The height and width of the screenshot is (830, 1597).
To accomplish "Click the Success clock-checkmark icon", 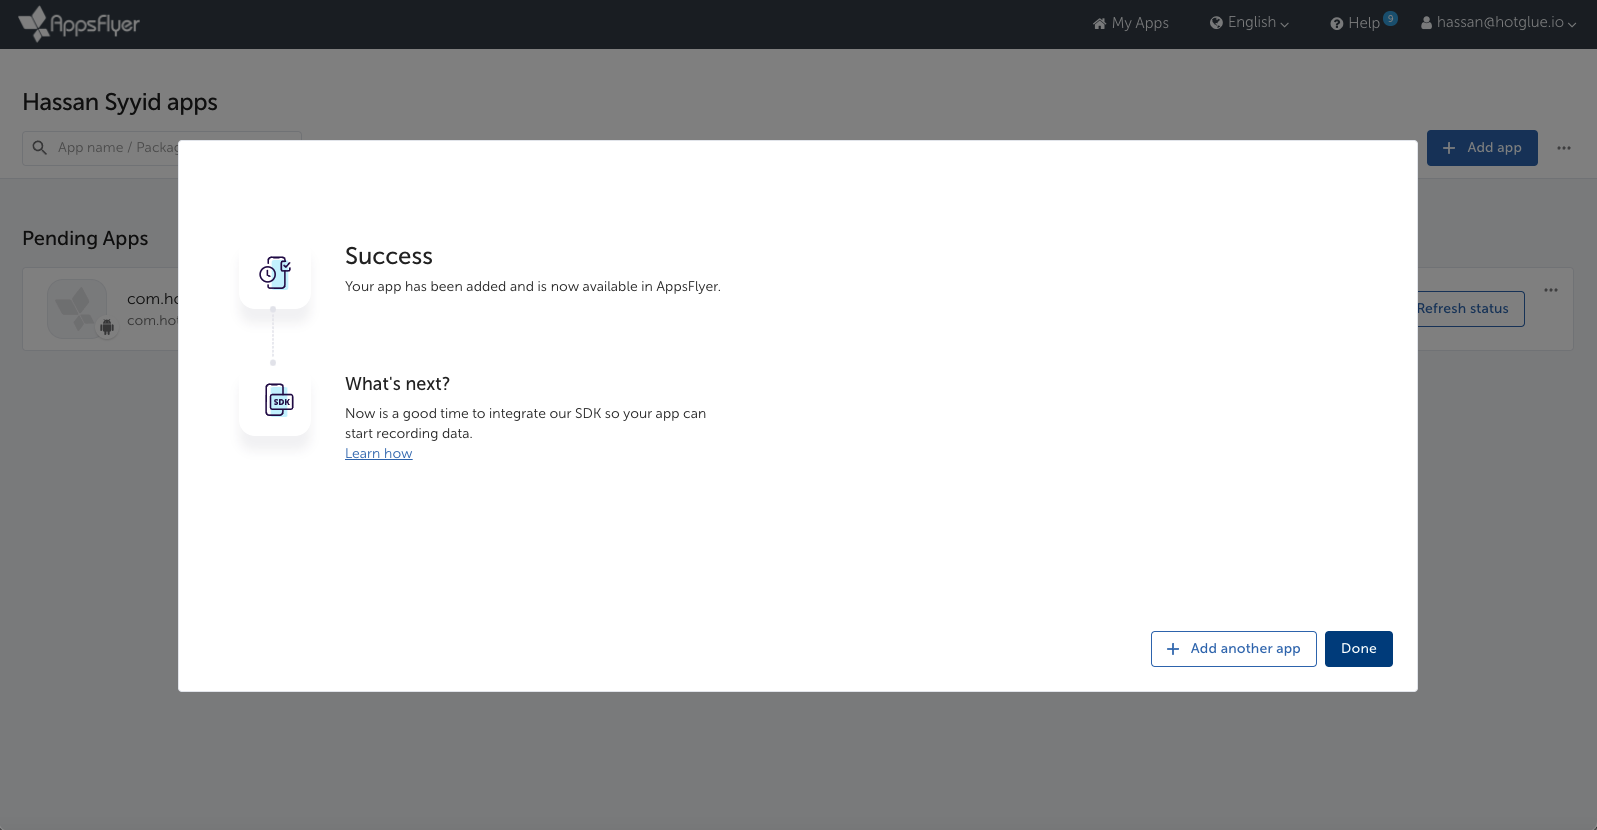I will pyautogui.click(x=275, y=272).
